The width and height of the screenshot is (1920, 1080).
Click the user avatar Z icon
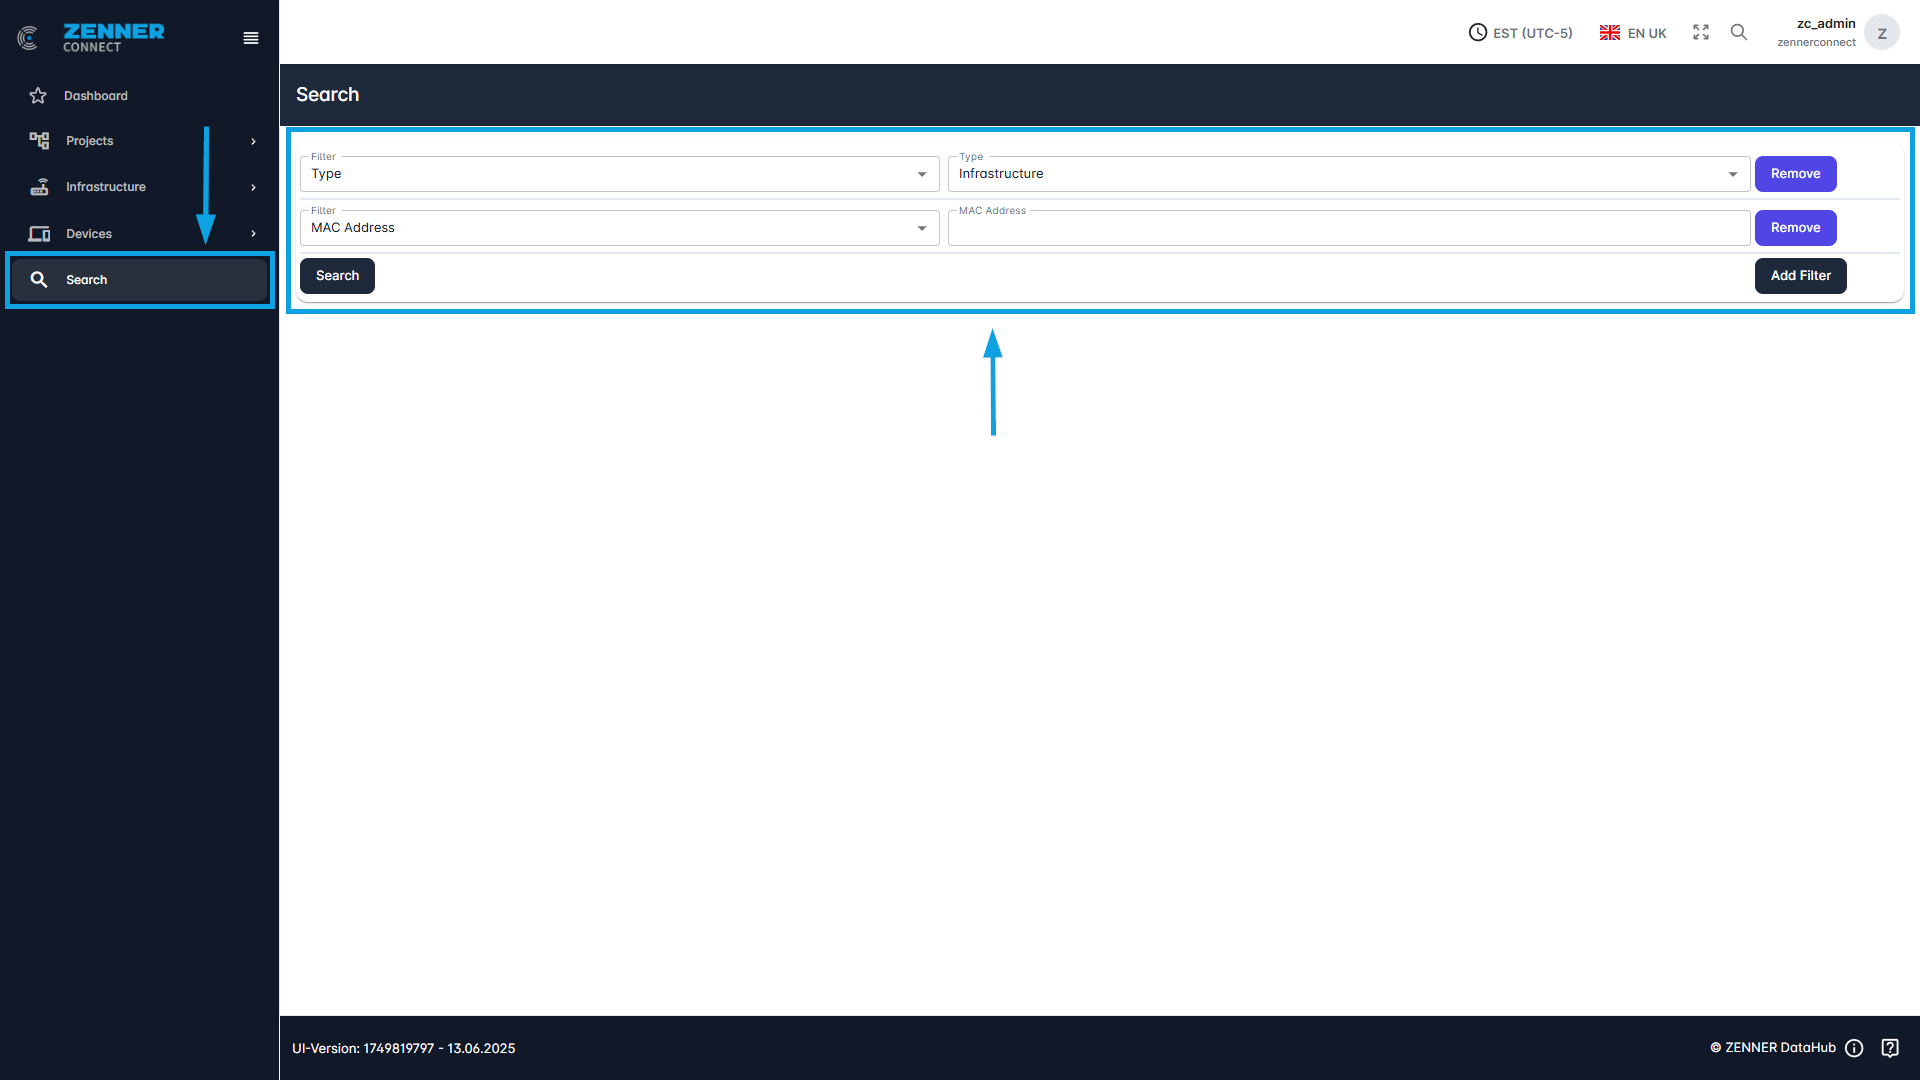1881,33
